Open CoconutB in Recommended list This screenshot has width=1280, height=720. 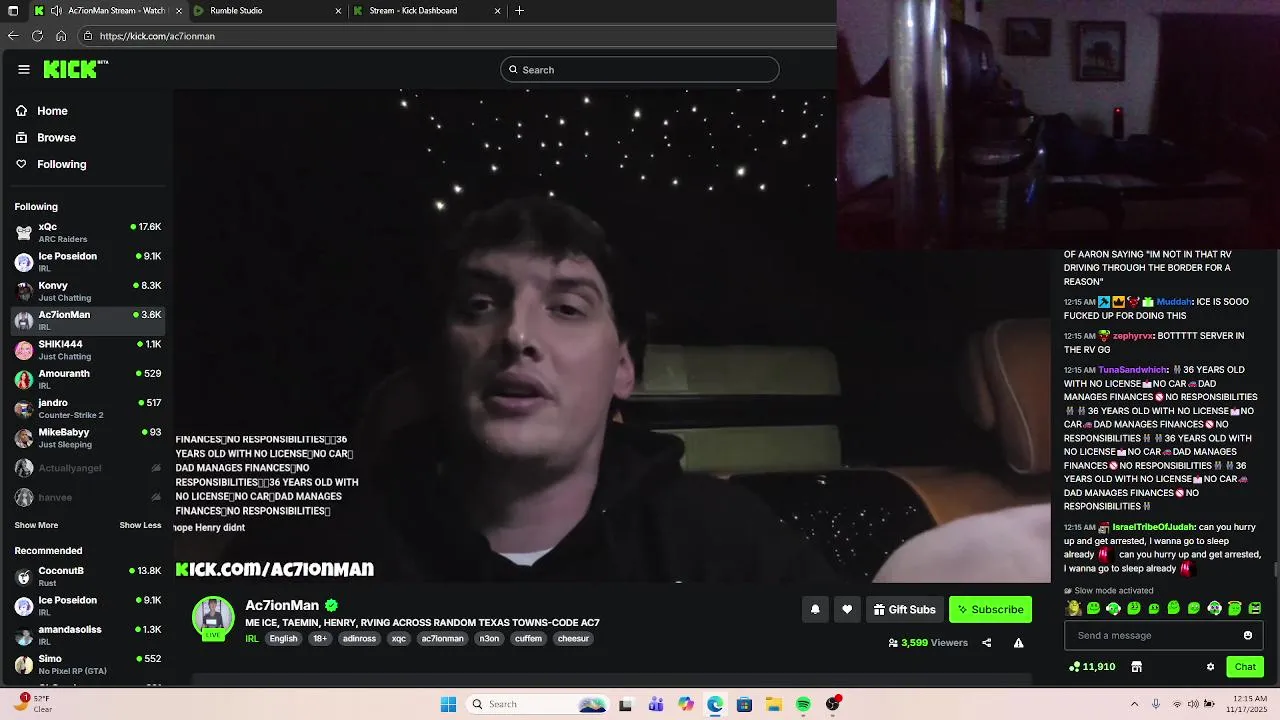tap(88, 576)
